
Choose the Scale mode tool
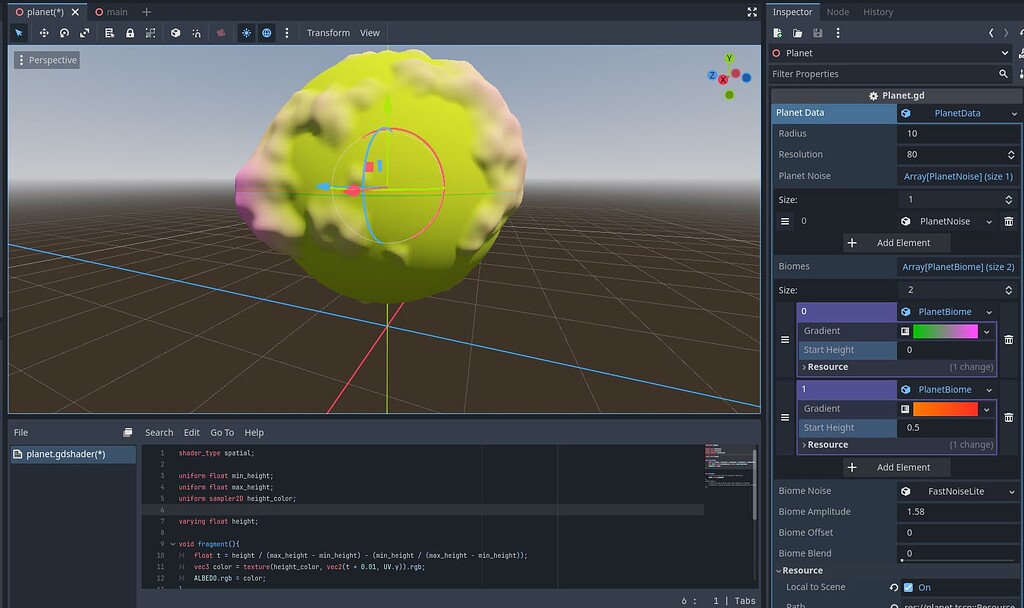85,33
